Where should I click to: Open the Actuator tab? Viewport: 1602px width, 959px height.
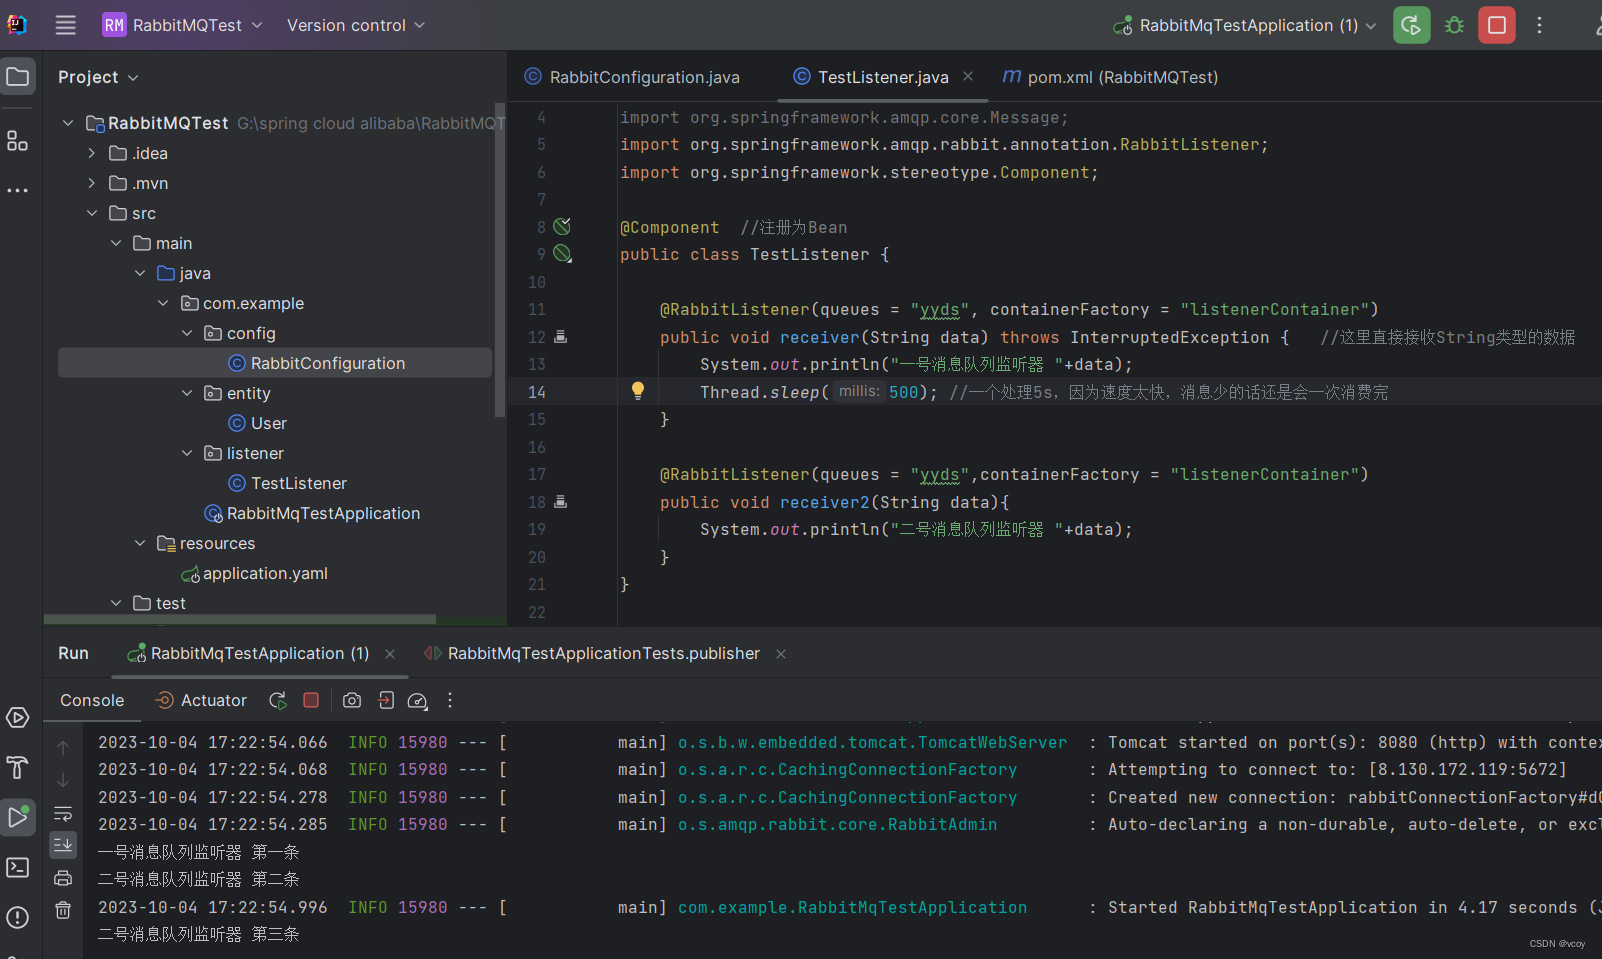(x=201, y=700)
